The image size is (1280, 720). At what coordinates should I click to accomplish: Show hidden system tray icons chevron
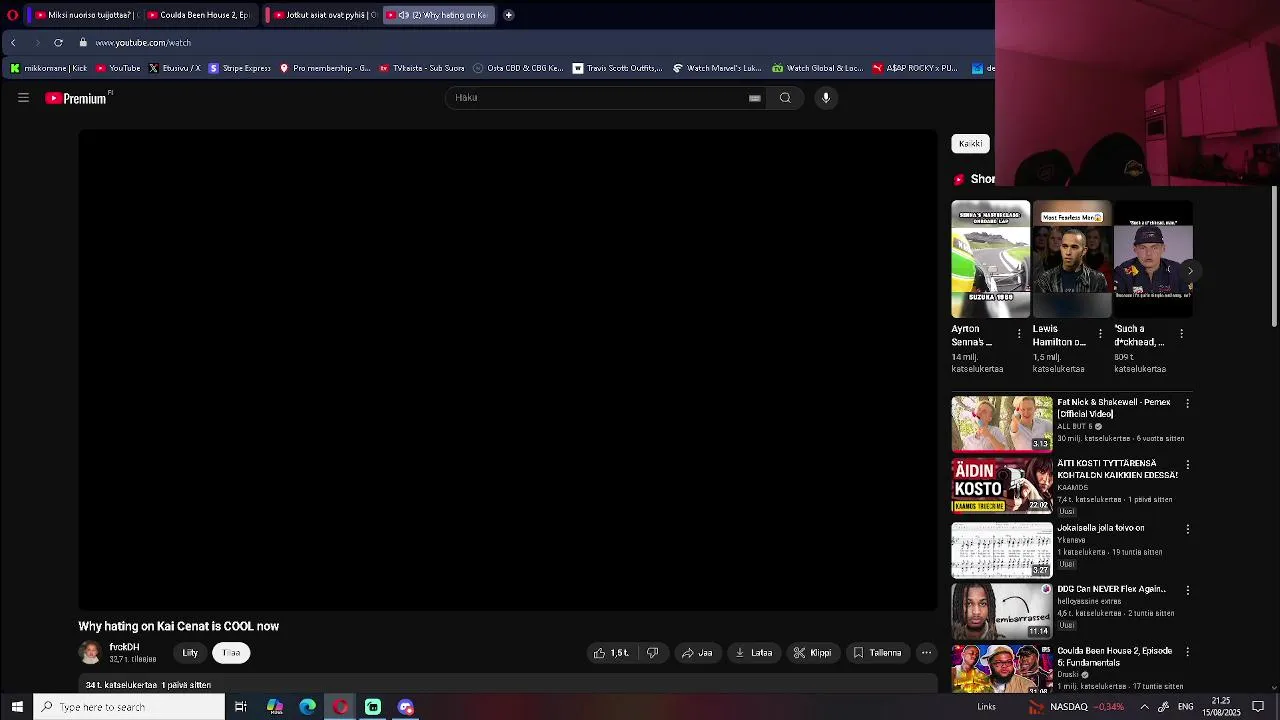point(1144,707)
